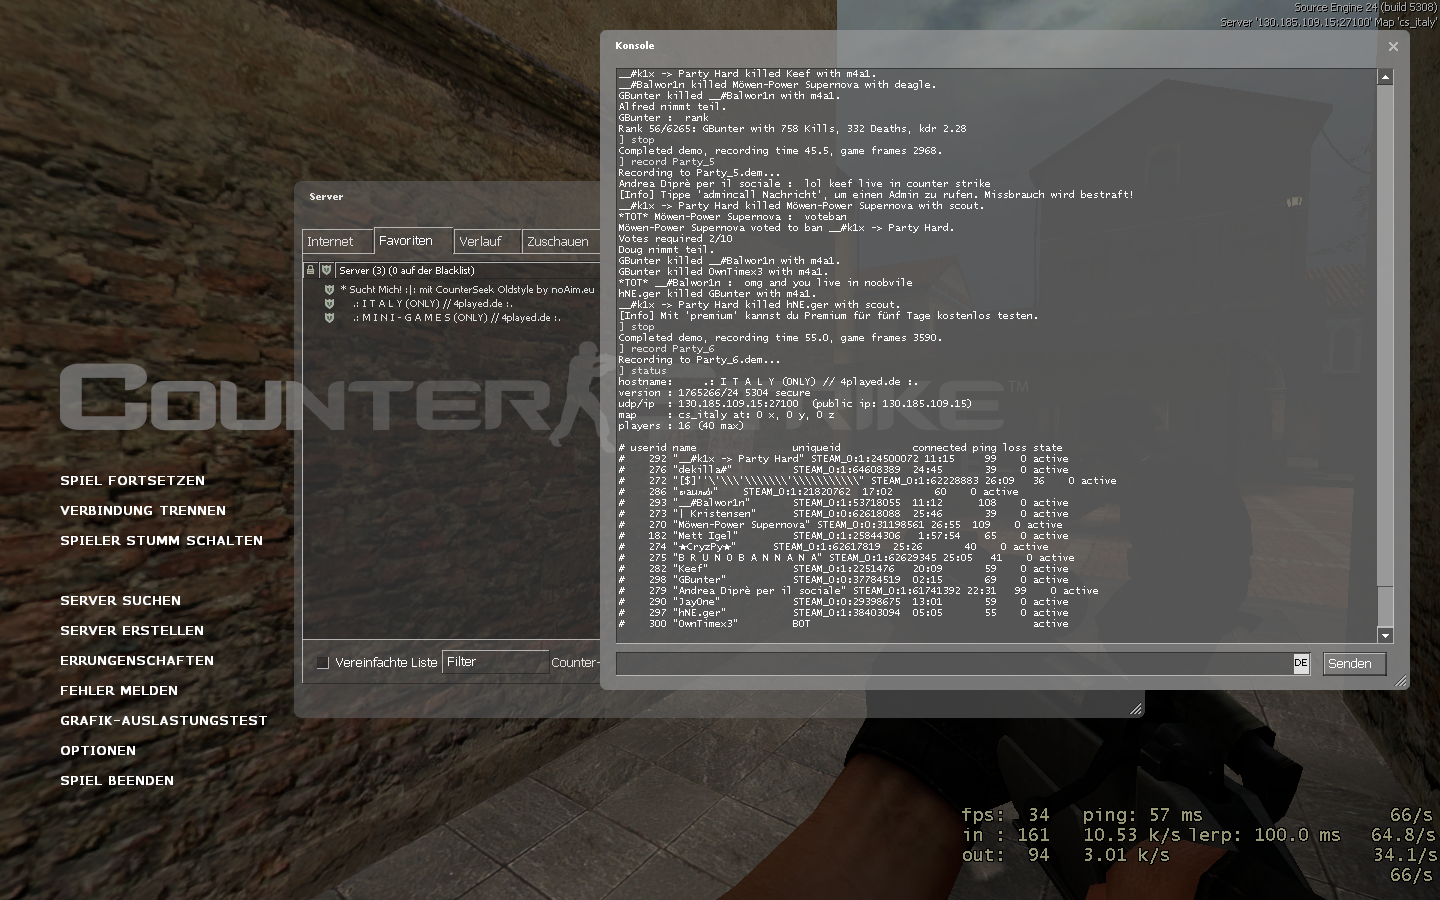Click the shield icon beside the CounterSeek Oldstyle server
This screenshot has height=900, width=1440.
pos(329,290)
